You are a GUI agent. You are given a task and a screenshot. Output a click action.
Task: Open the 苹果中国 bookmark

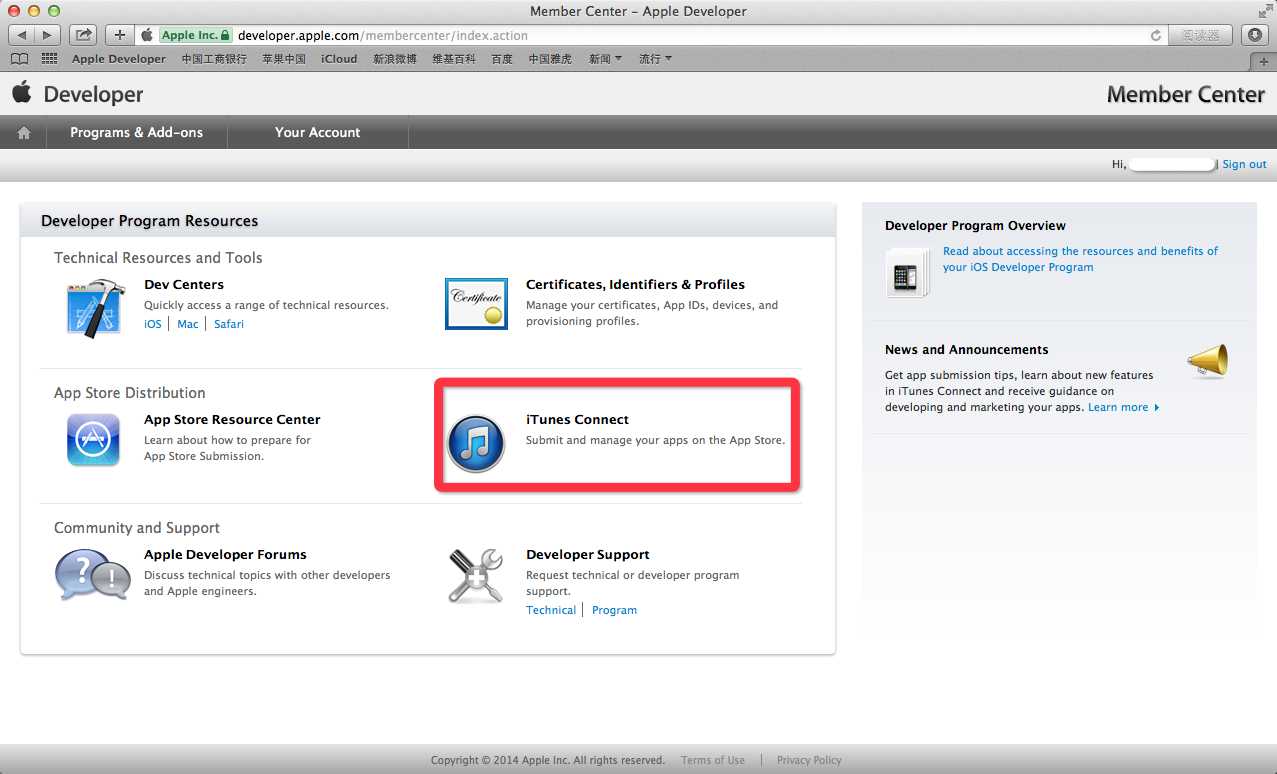284,59
